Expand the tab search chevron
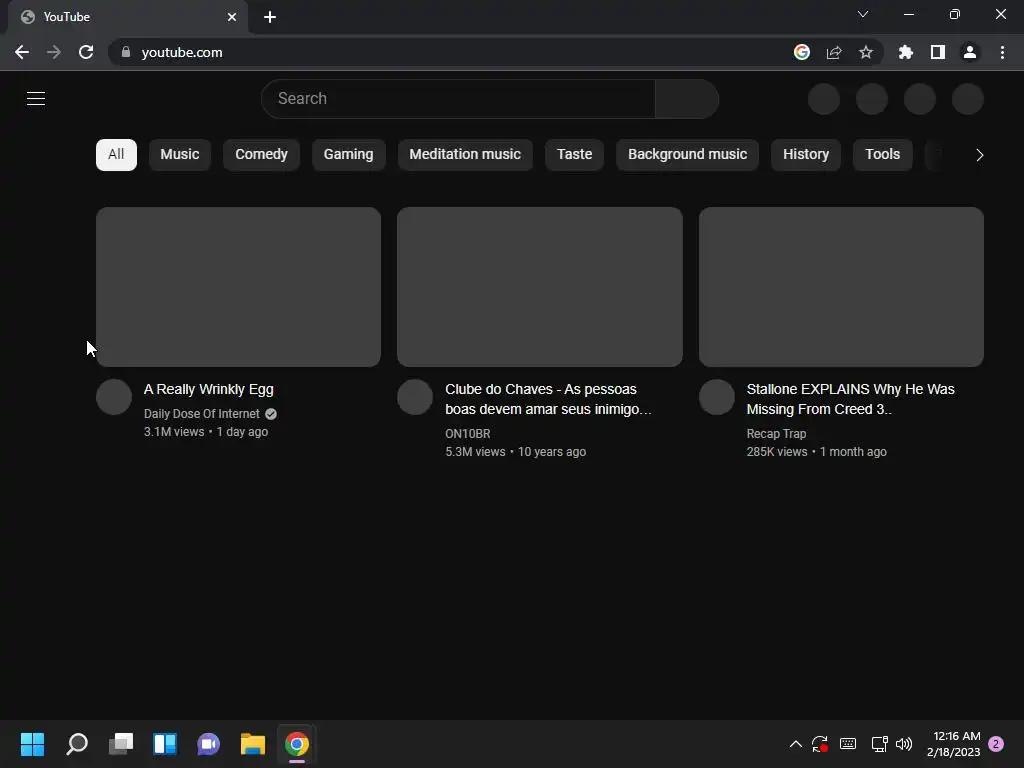Screen dimensions: 1024x768 [863, 14]
